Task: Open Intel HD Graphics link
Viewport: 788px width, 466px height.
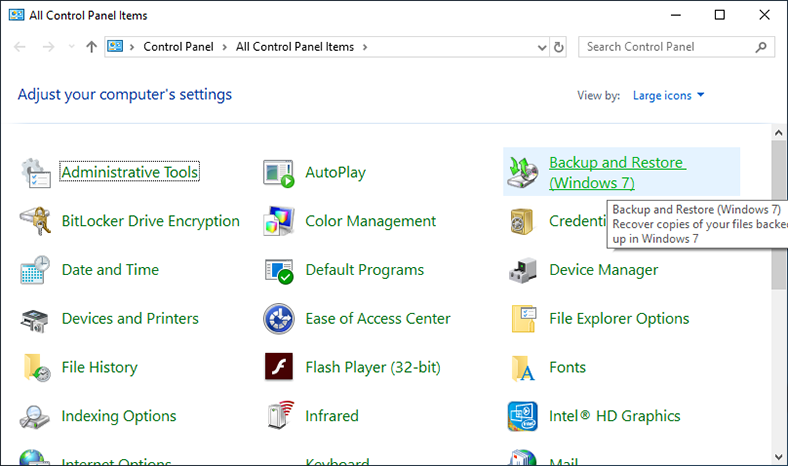Action: [615, 416]
